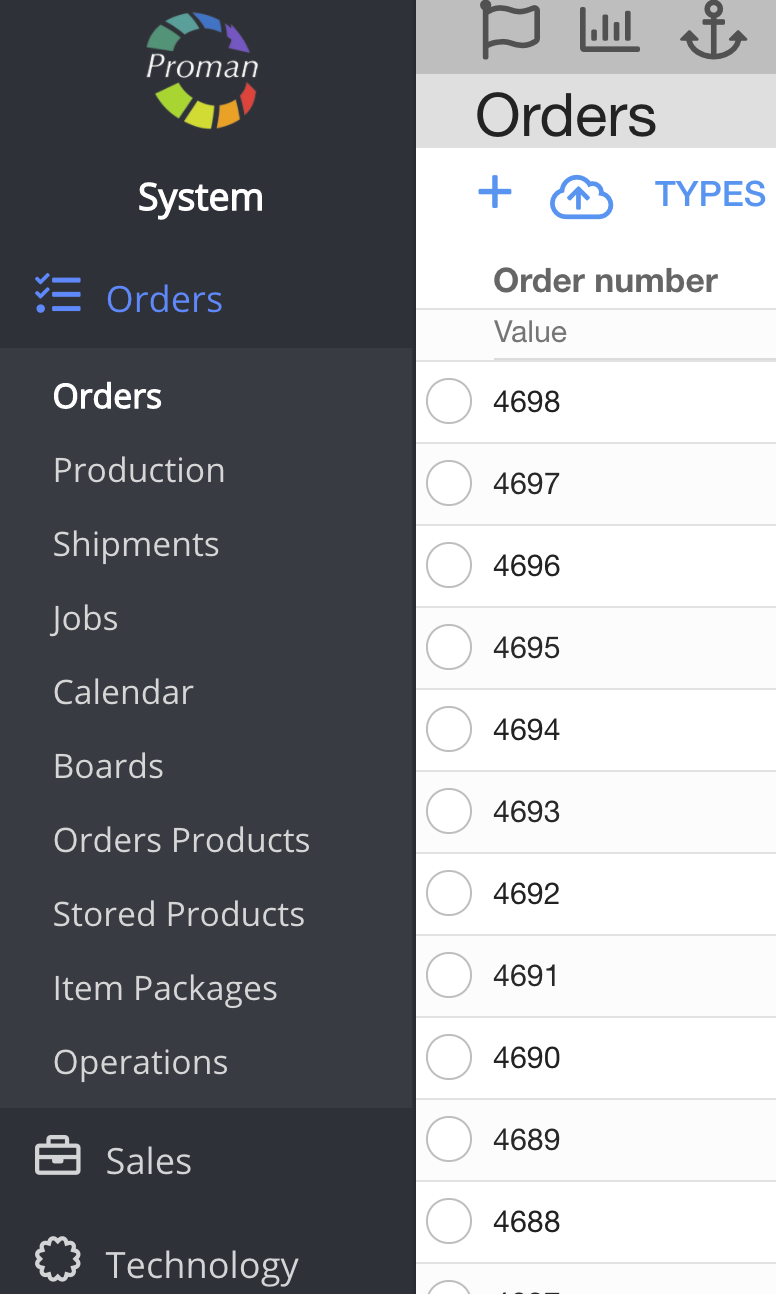Select the radio button for order 4695
The image size is (776, 1294).
coord(449,648)
